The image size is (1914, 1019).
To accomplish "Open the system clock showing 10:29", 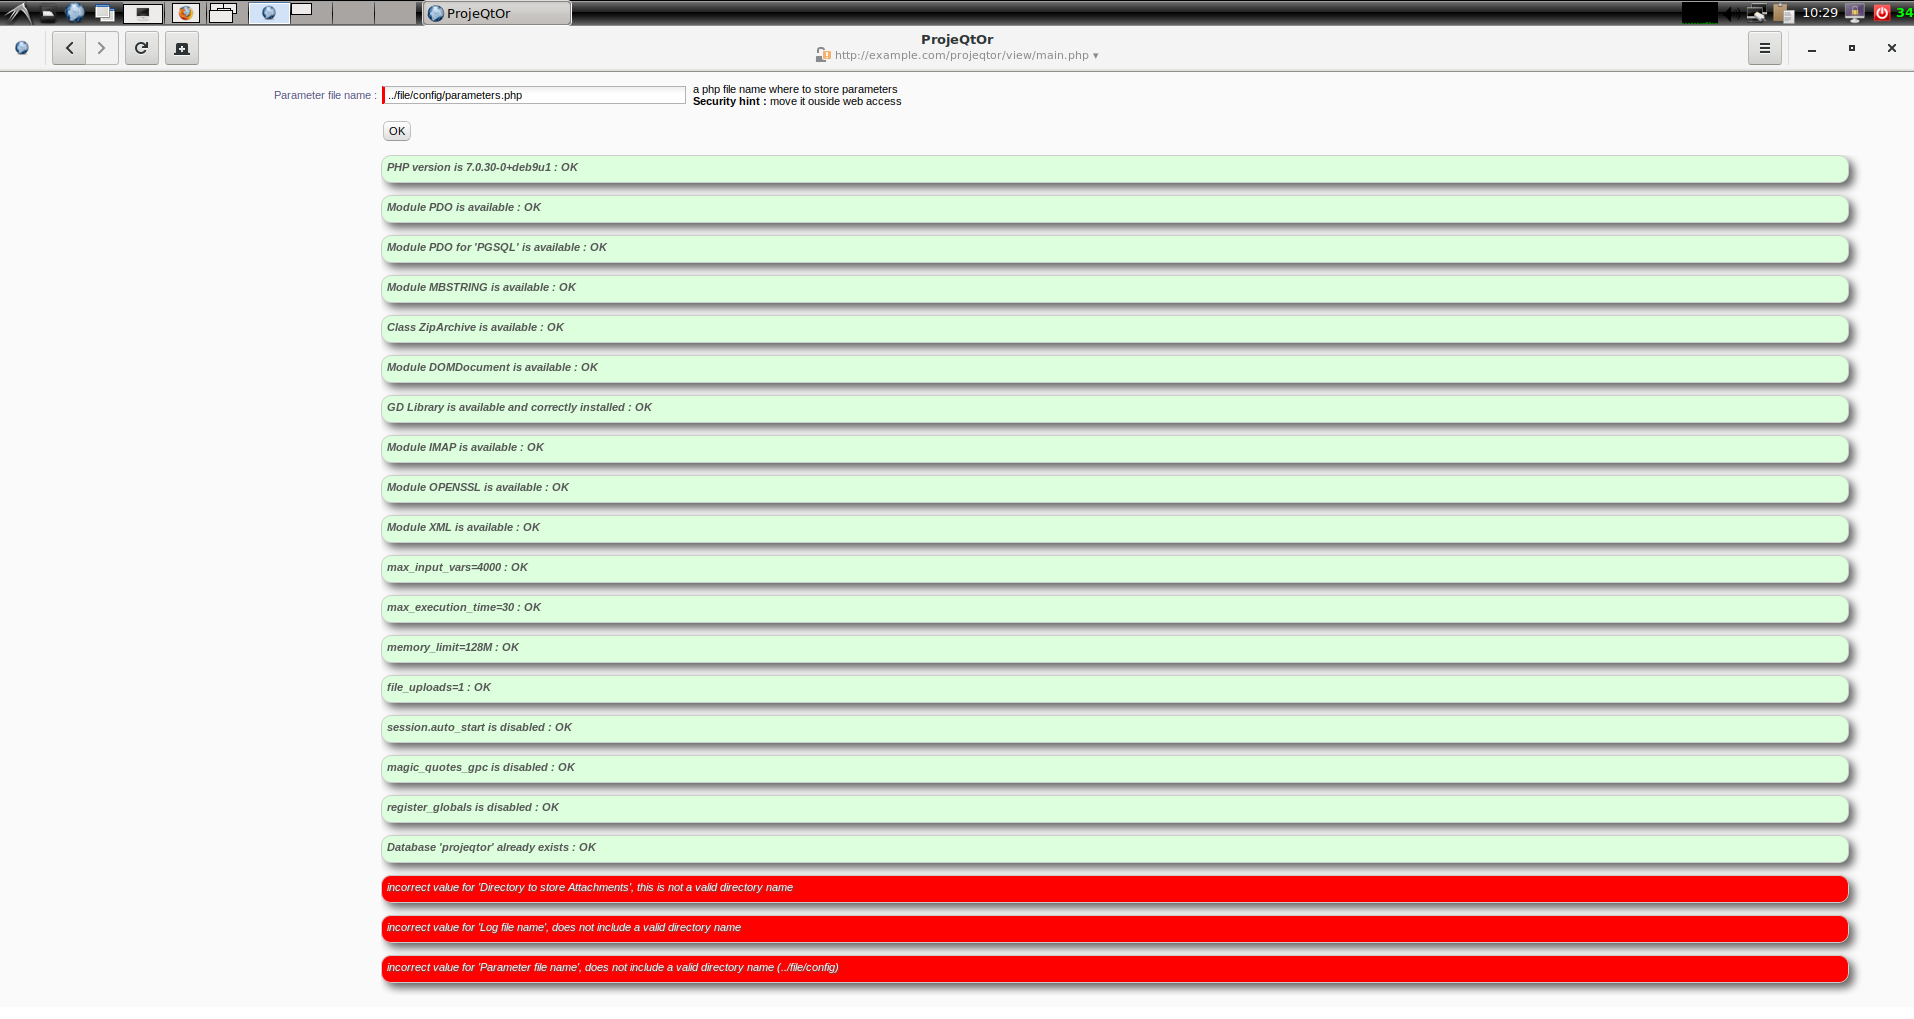I will click(1819, 13).
